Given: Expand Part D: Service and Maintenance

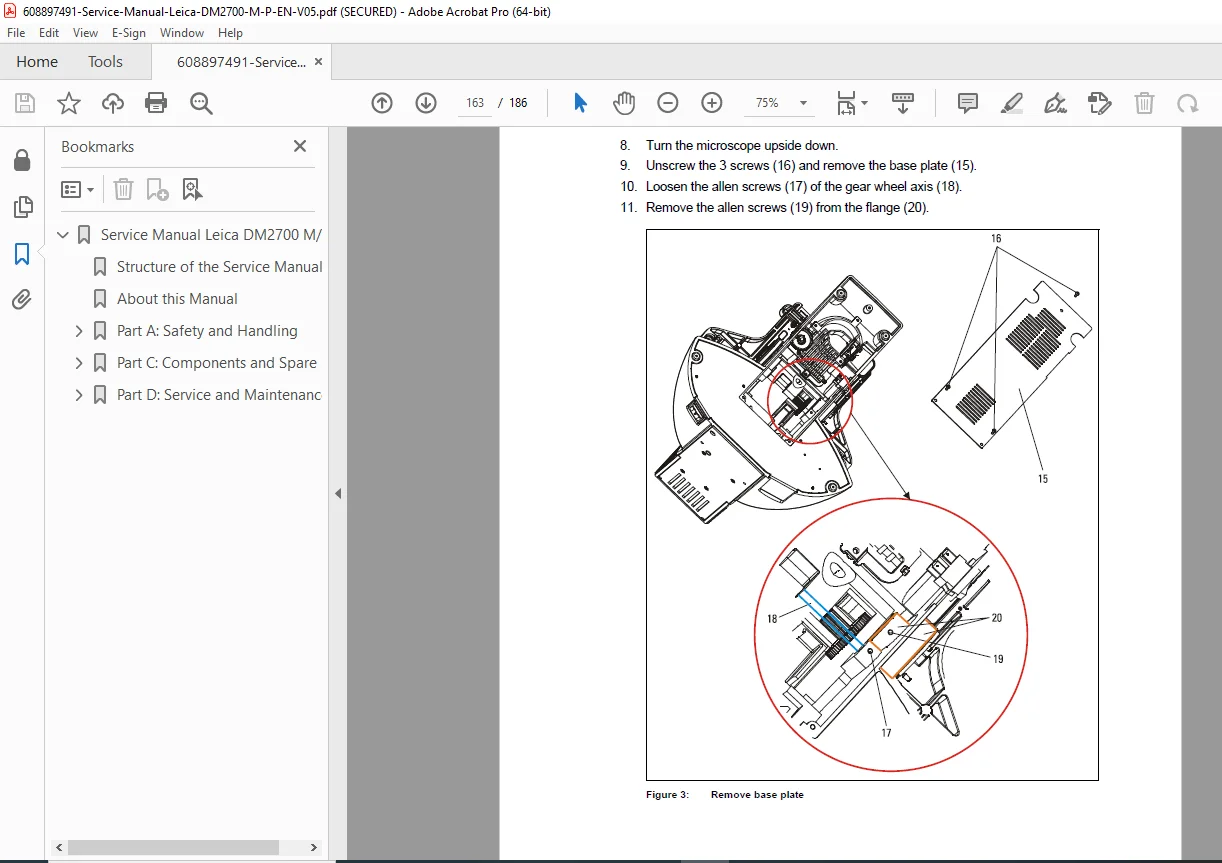Looking at the screenshot, I should 79,395.
